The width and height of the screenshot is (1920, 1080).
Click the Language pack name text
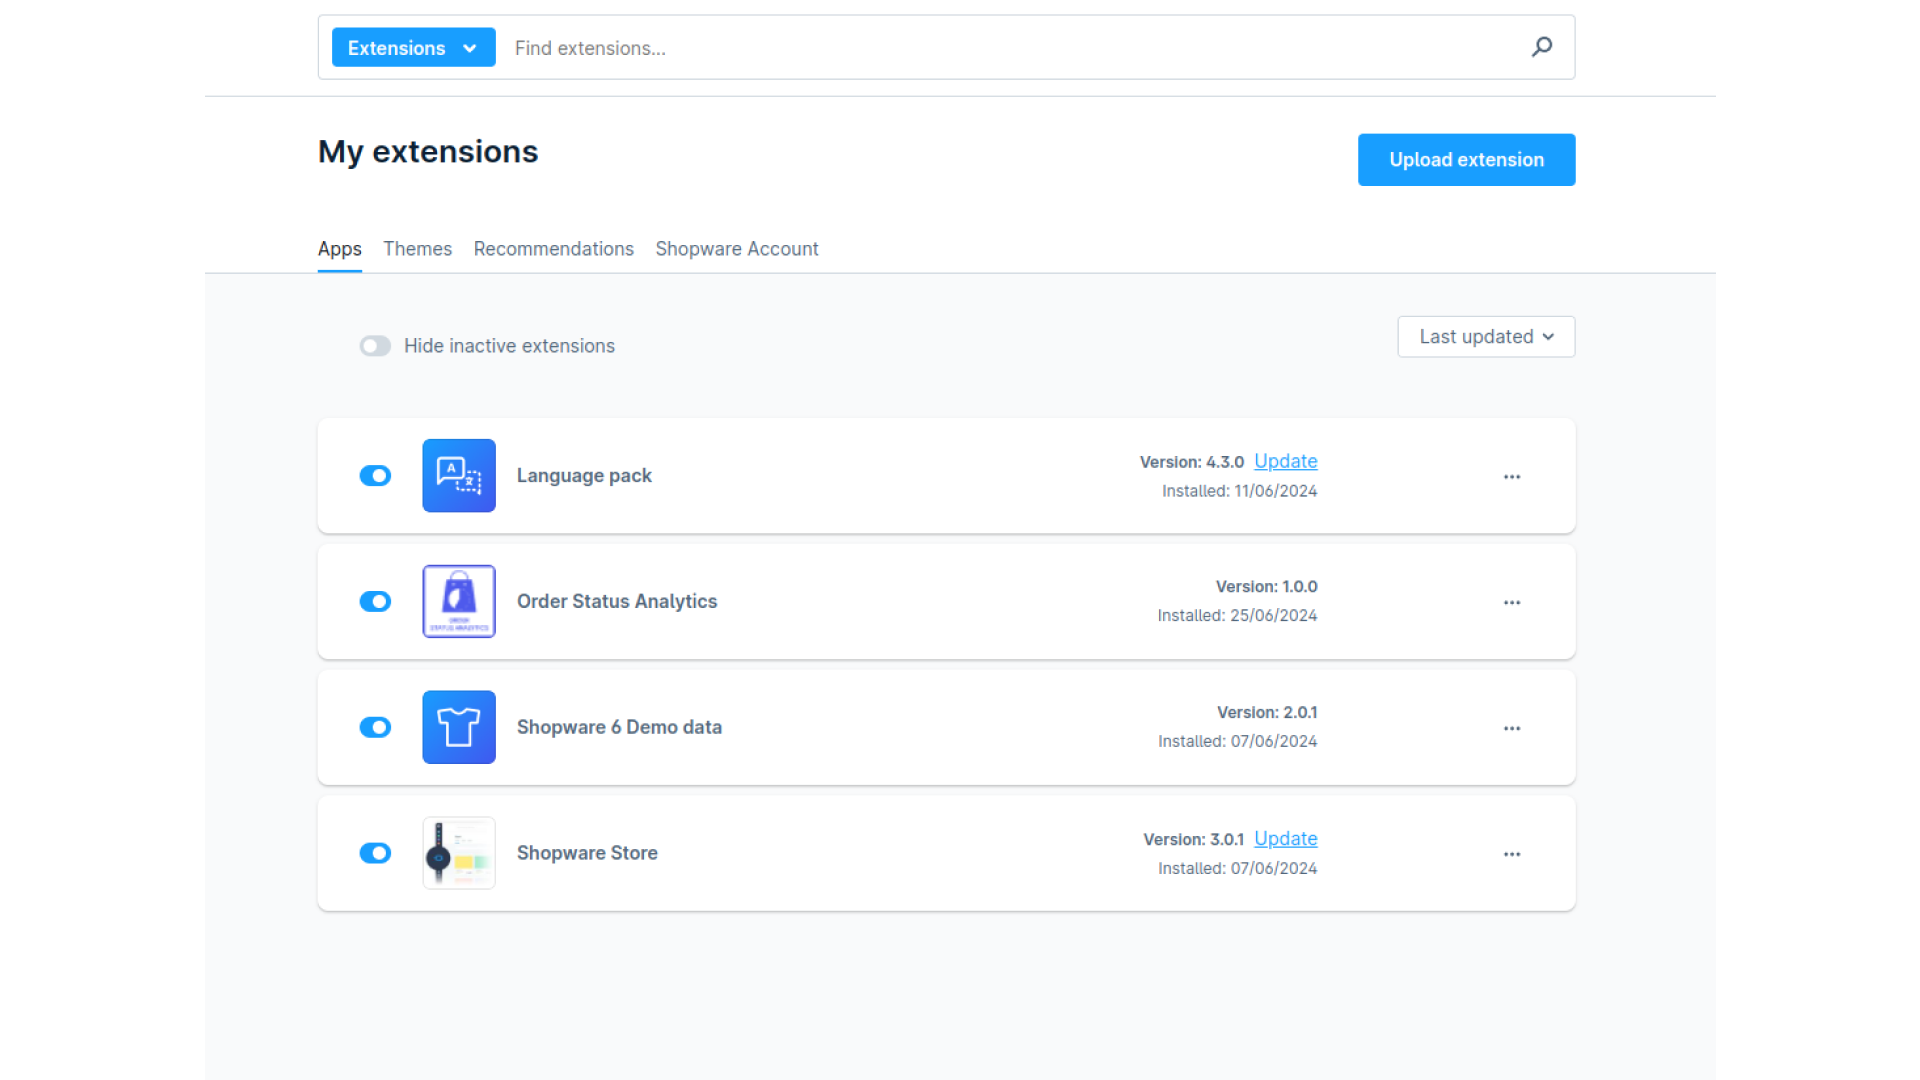tap(584, 476)
